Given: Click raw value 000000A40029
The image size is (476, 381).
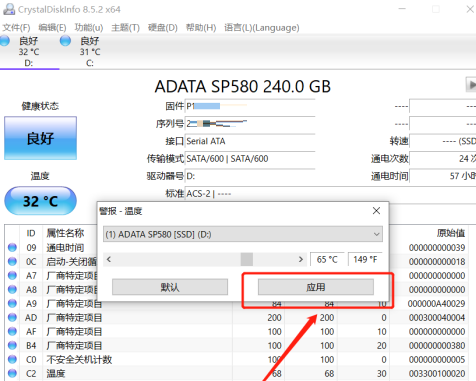Looking at the screenshot, I should (x=437, y=304).
